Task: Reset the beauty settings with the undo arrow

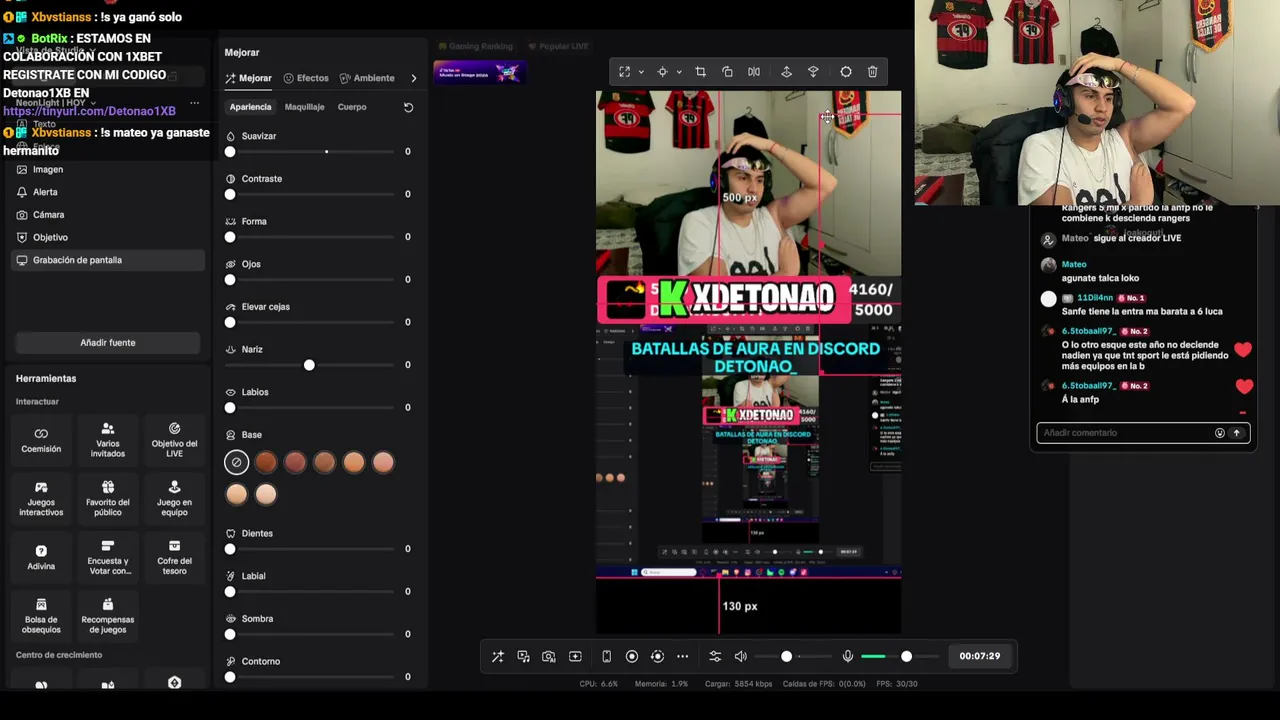Action: coord(408,107)
